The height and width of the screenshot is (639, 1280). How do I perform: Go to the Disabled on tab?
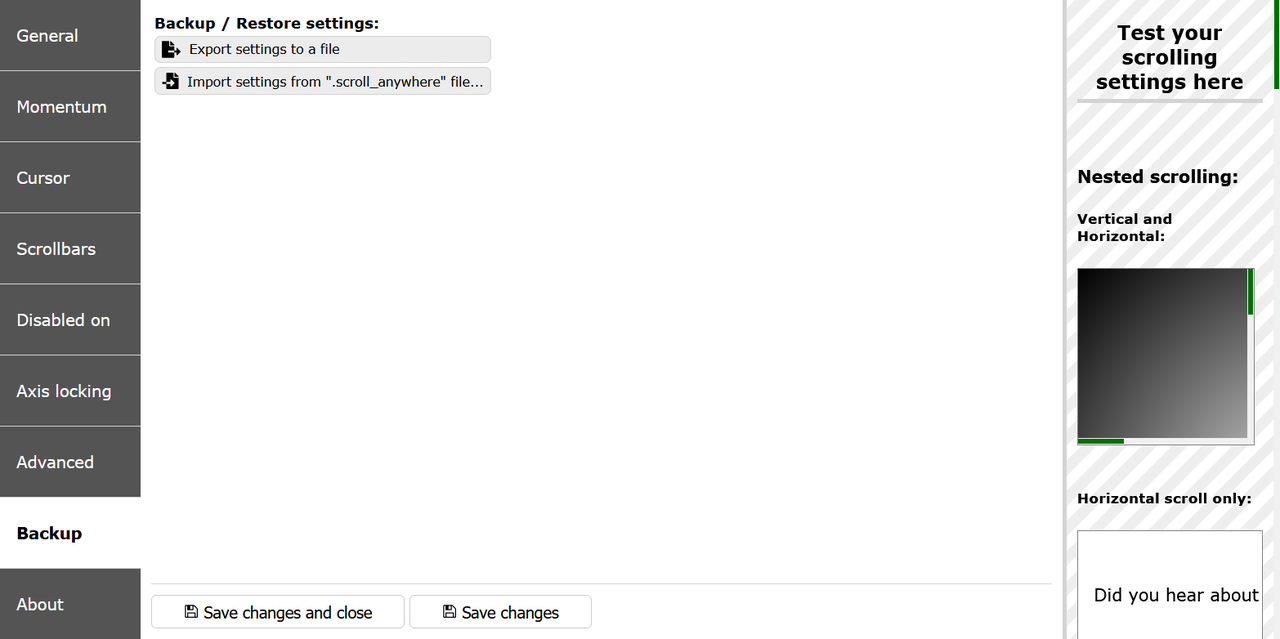[70, 319]
